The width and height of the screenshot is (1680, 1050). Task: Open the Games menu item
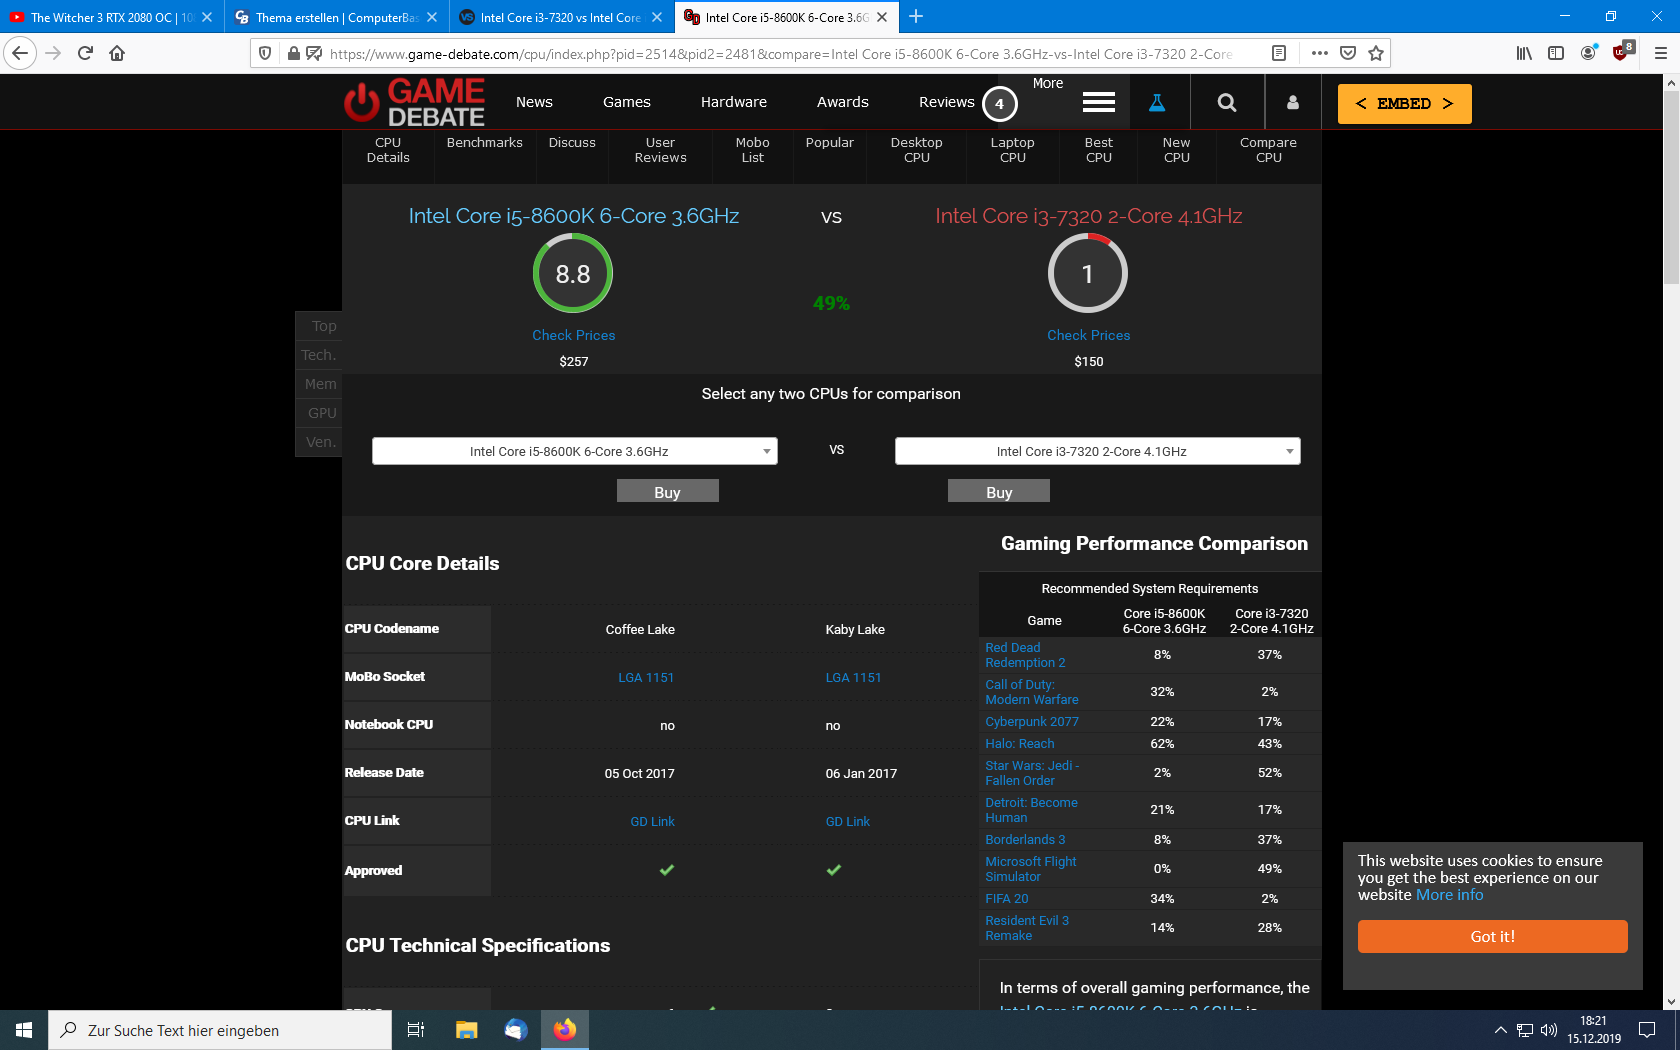[627, 102]
